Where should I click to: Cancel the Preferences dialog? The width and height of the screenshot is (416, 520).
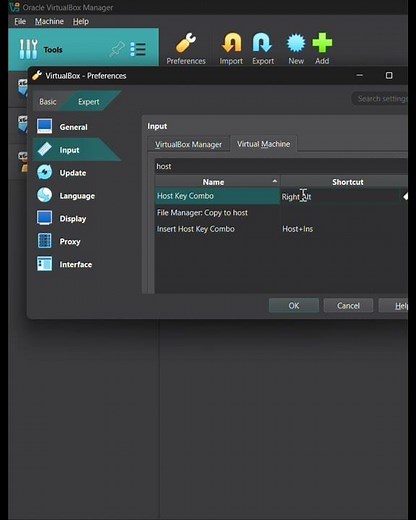348,306
